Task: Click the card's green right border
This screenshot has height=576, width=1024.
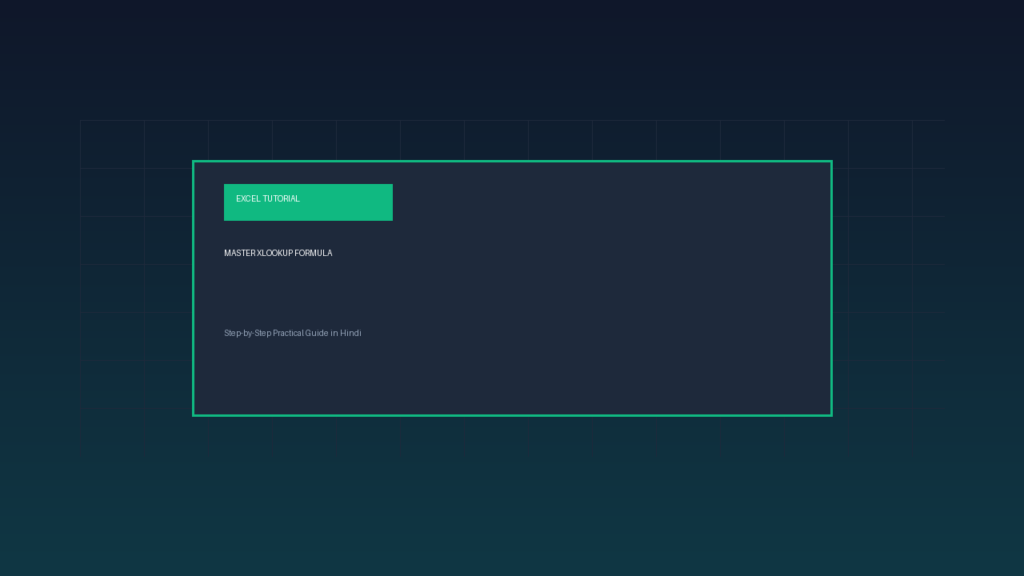Action: click(831, 288)
